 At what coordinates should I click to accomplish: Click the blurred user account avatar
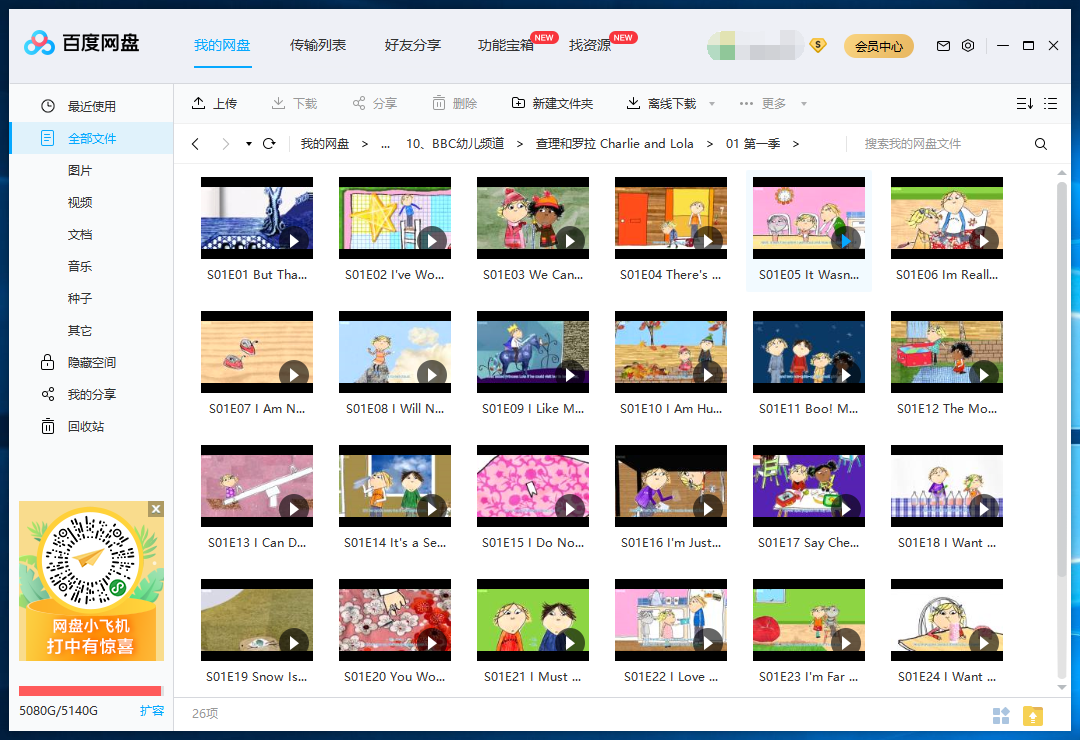[x=756, y=45]
